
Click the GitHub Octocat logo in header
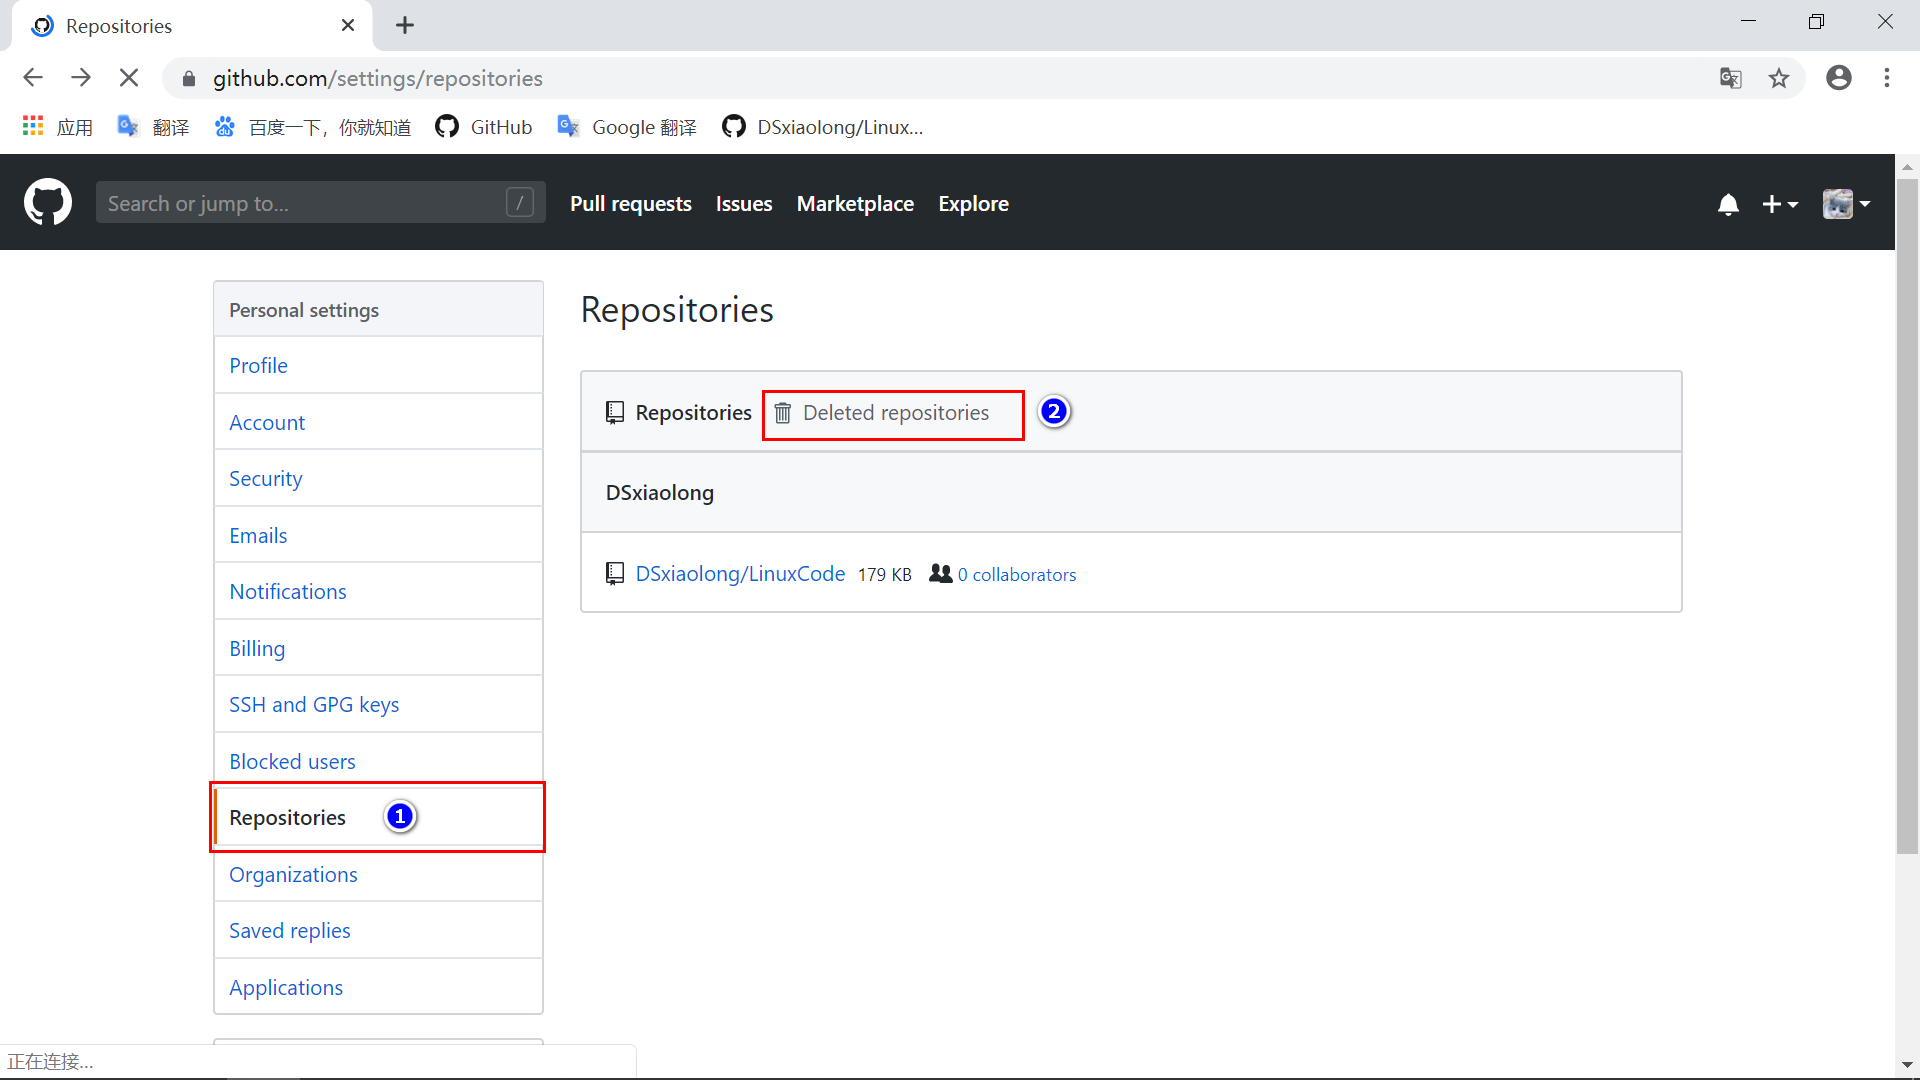click(x=47, y=203)
